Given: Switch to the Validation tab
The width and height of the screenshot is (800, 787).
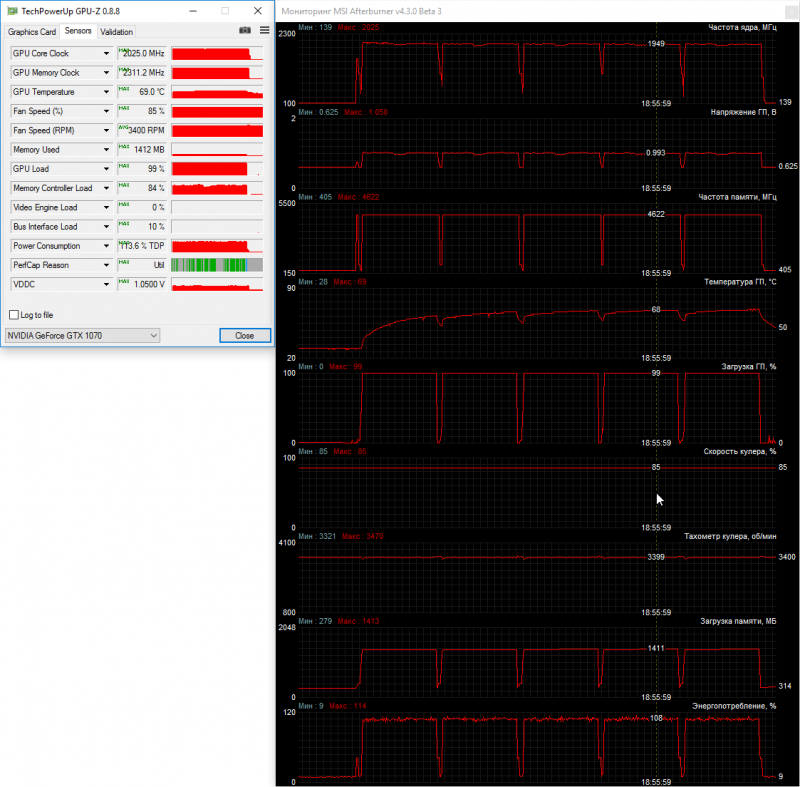Looking at the screenshot, I should click(x=116, y=32).
